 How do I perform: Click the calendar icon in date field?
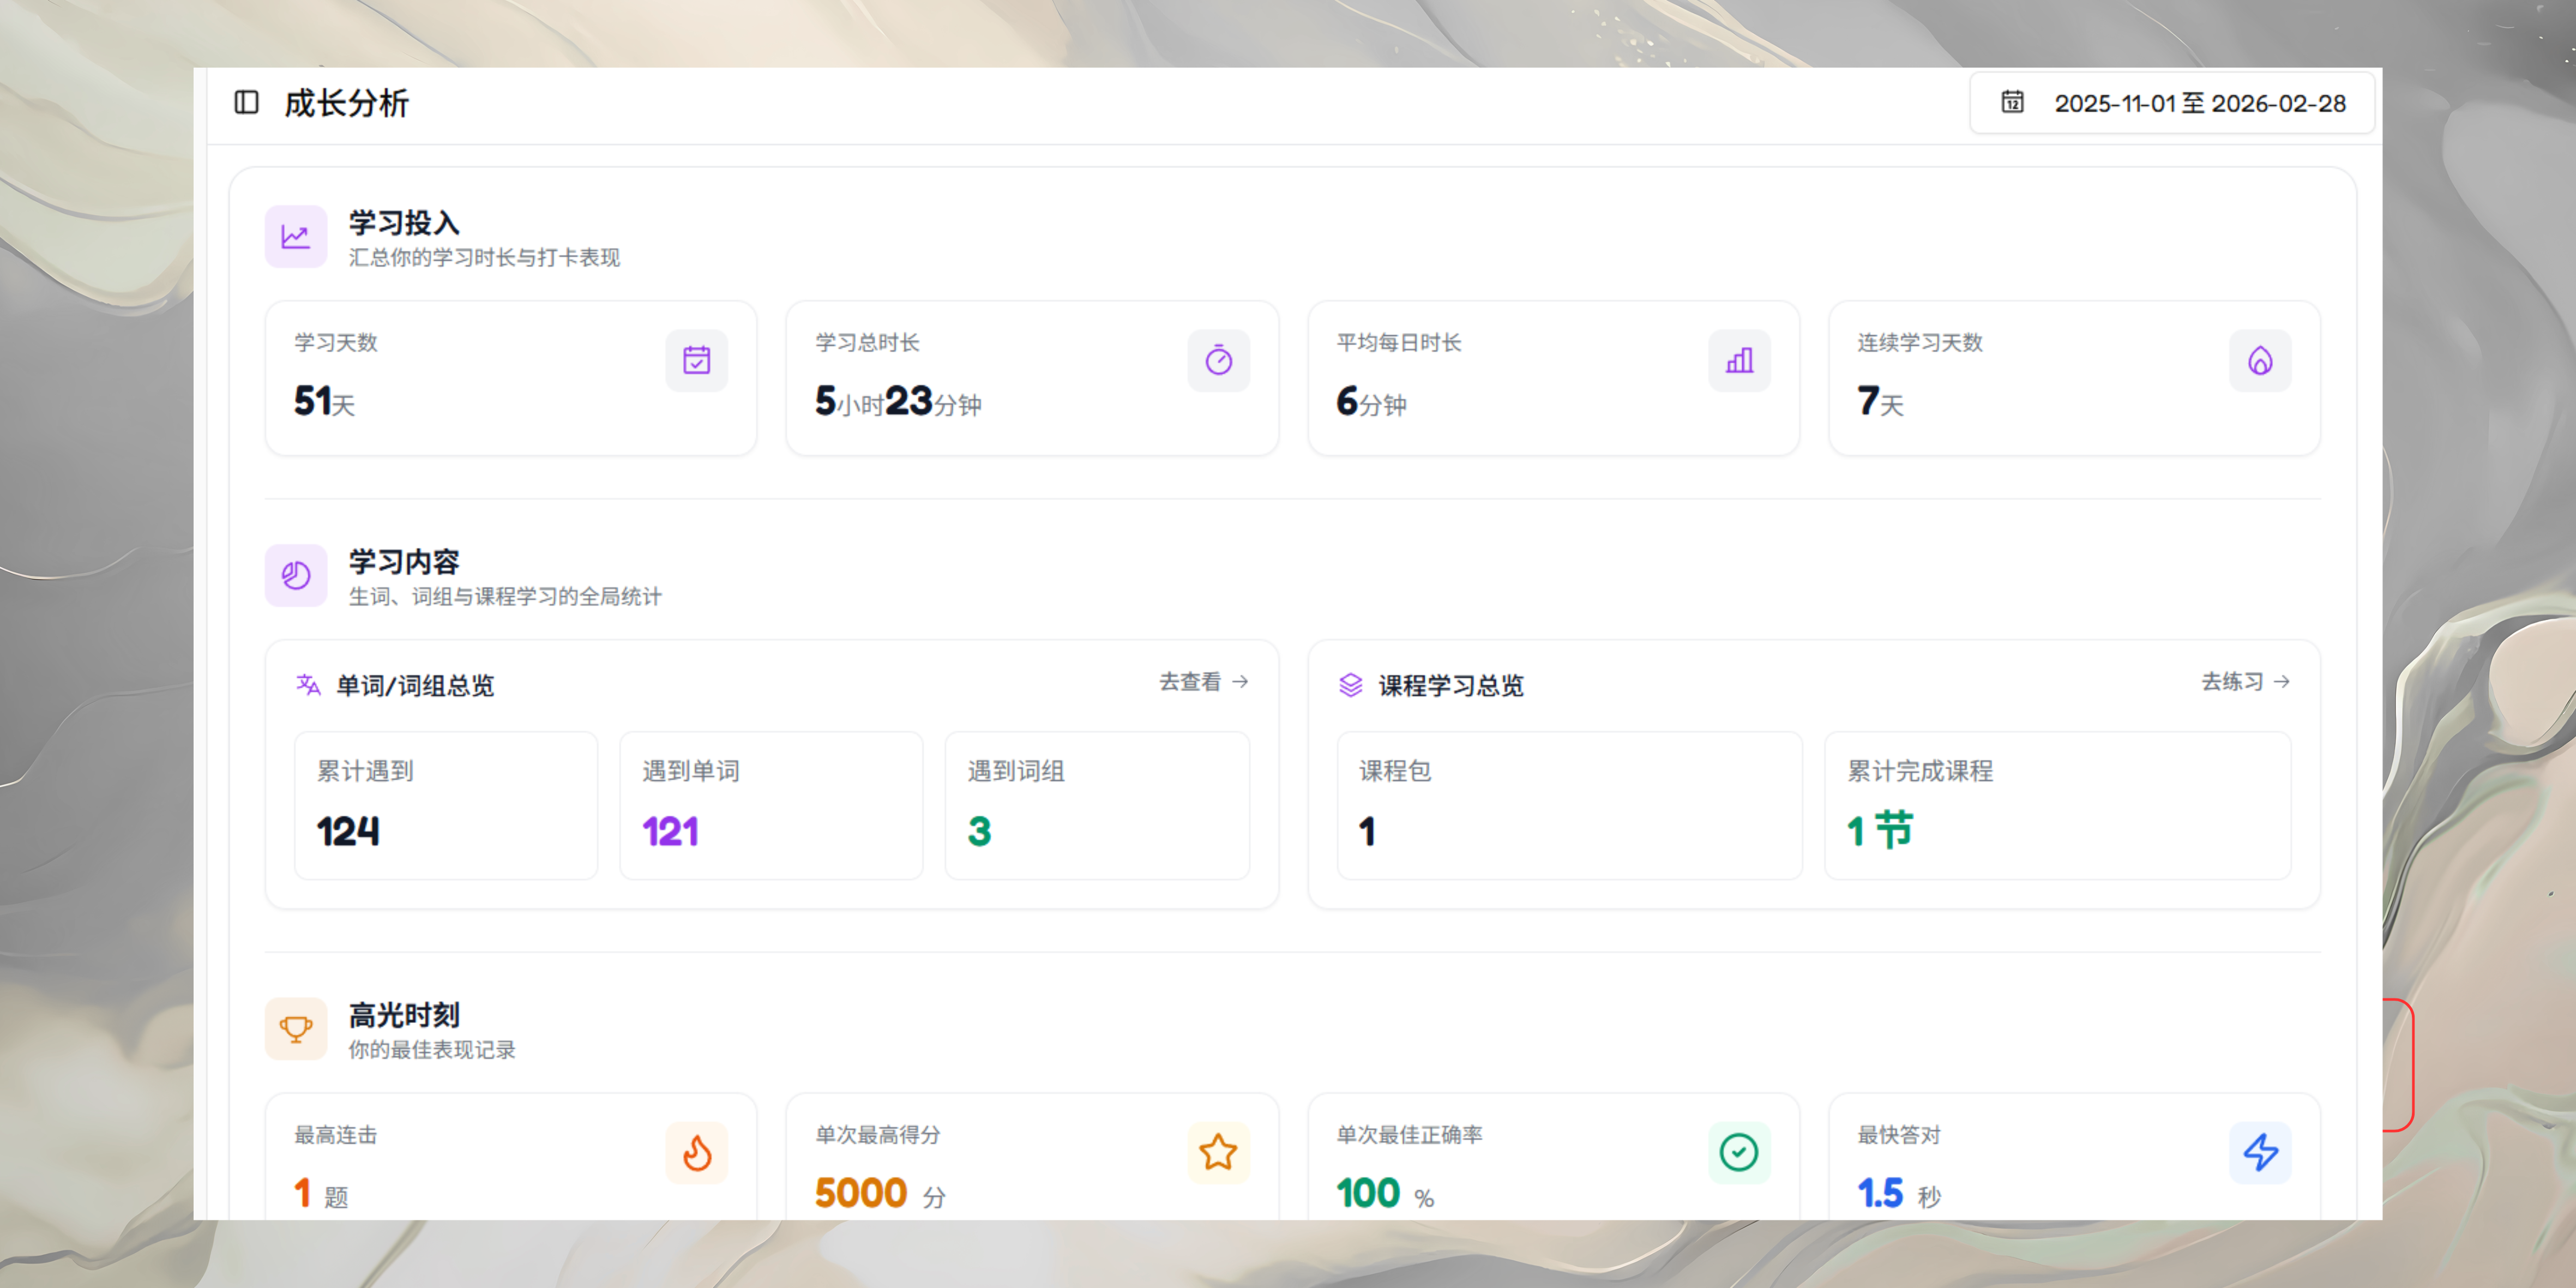pyautogui.click(x=2012, y=102)
